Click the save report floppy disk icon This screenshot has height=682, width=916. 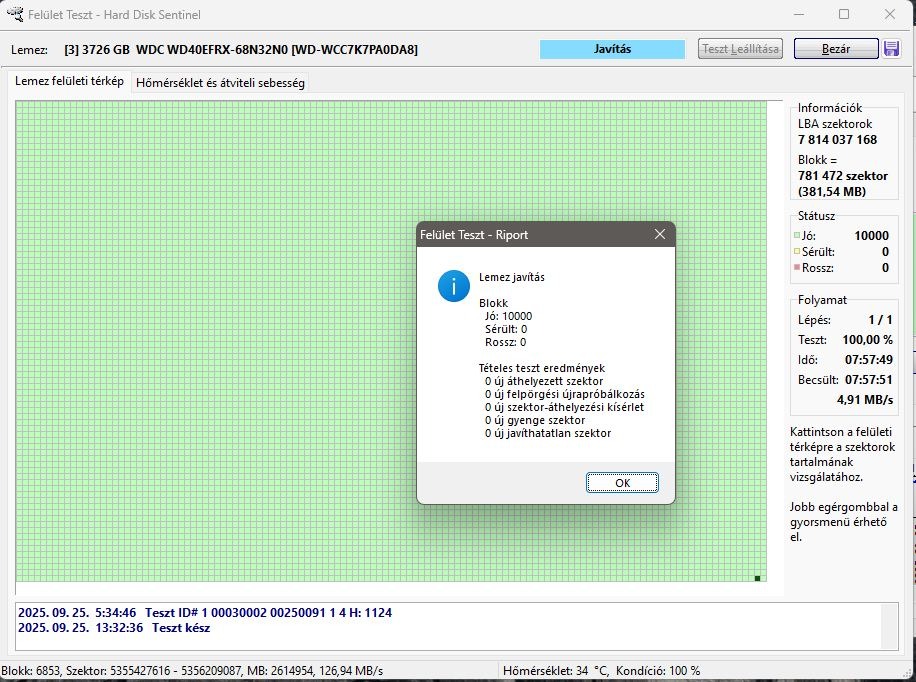point(891,49)
